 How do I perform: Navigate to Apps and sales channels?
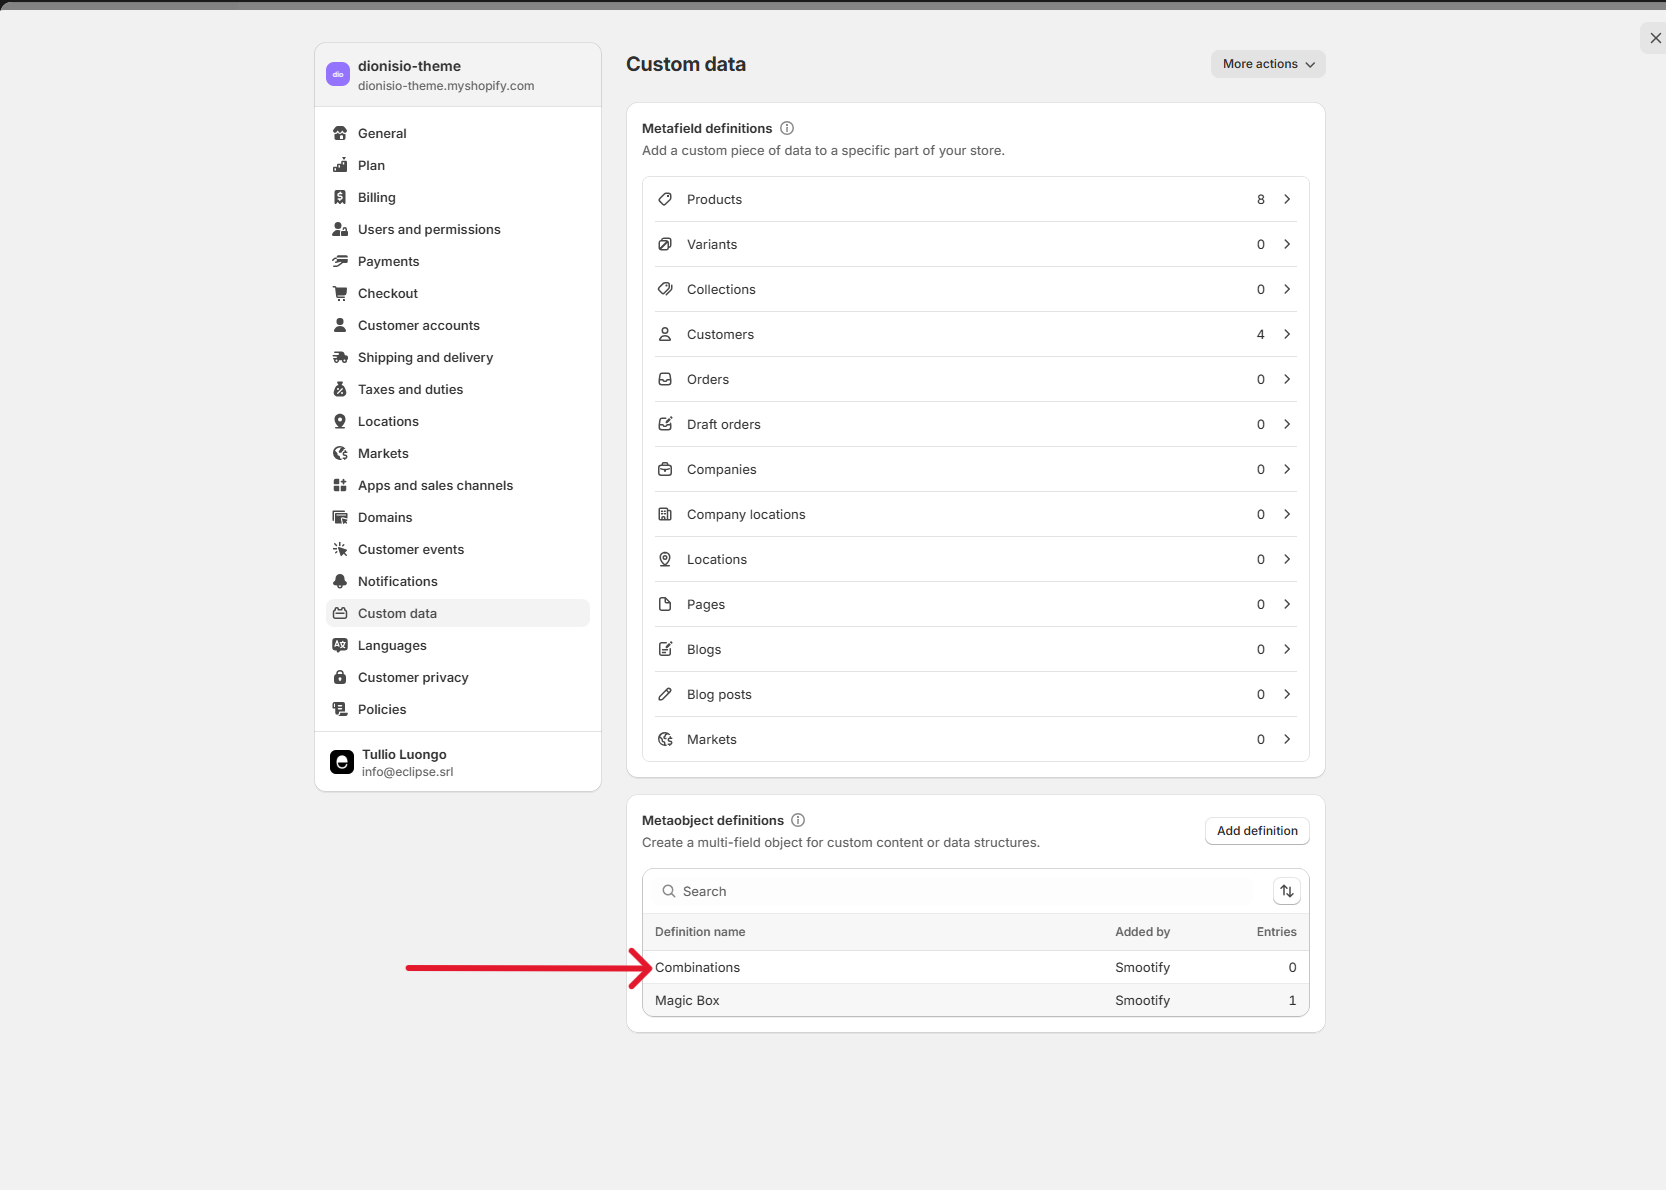coord(435,485)
